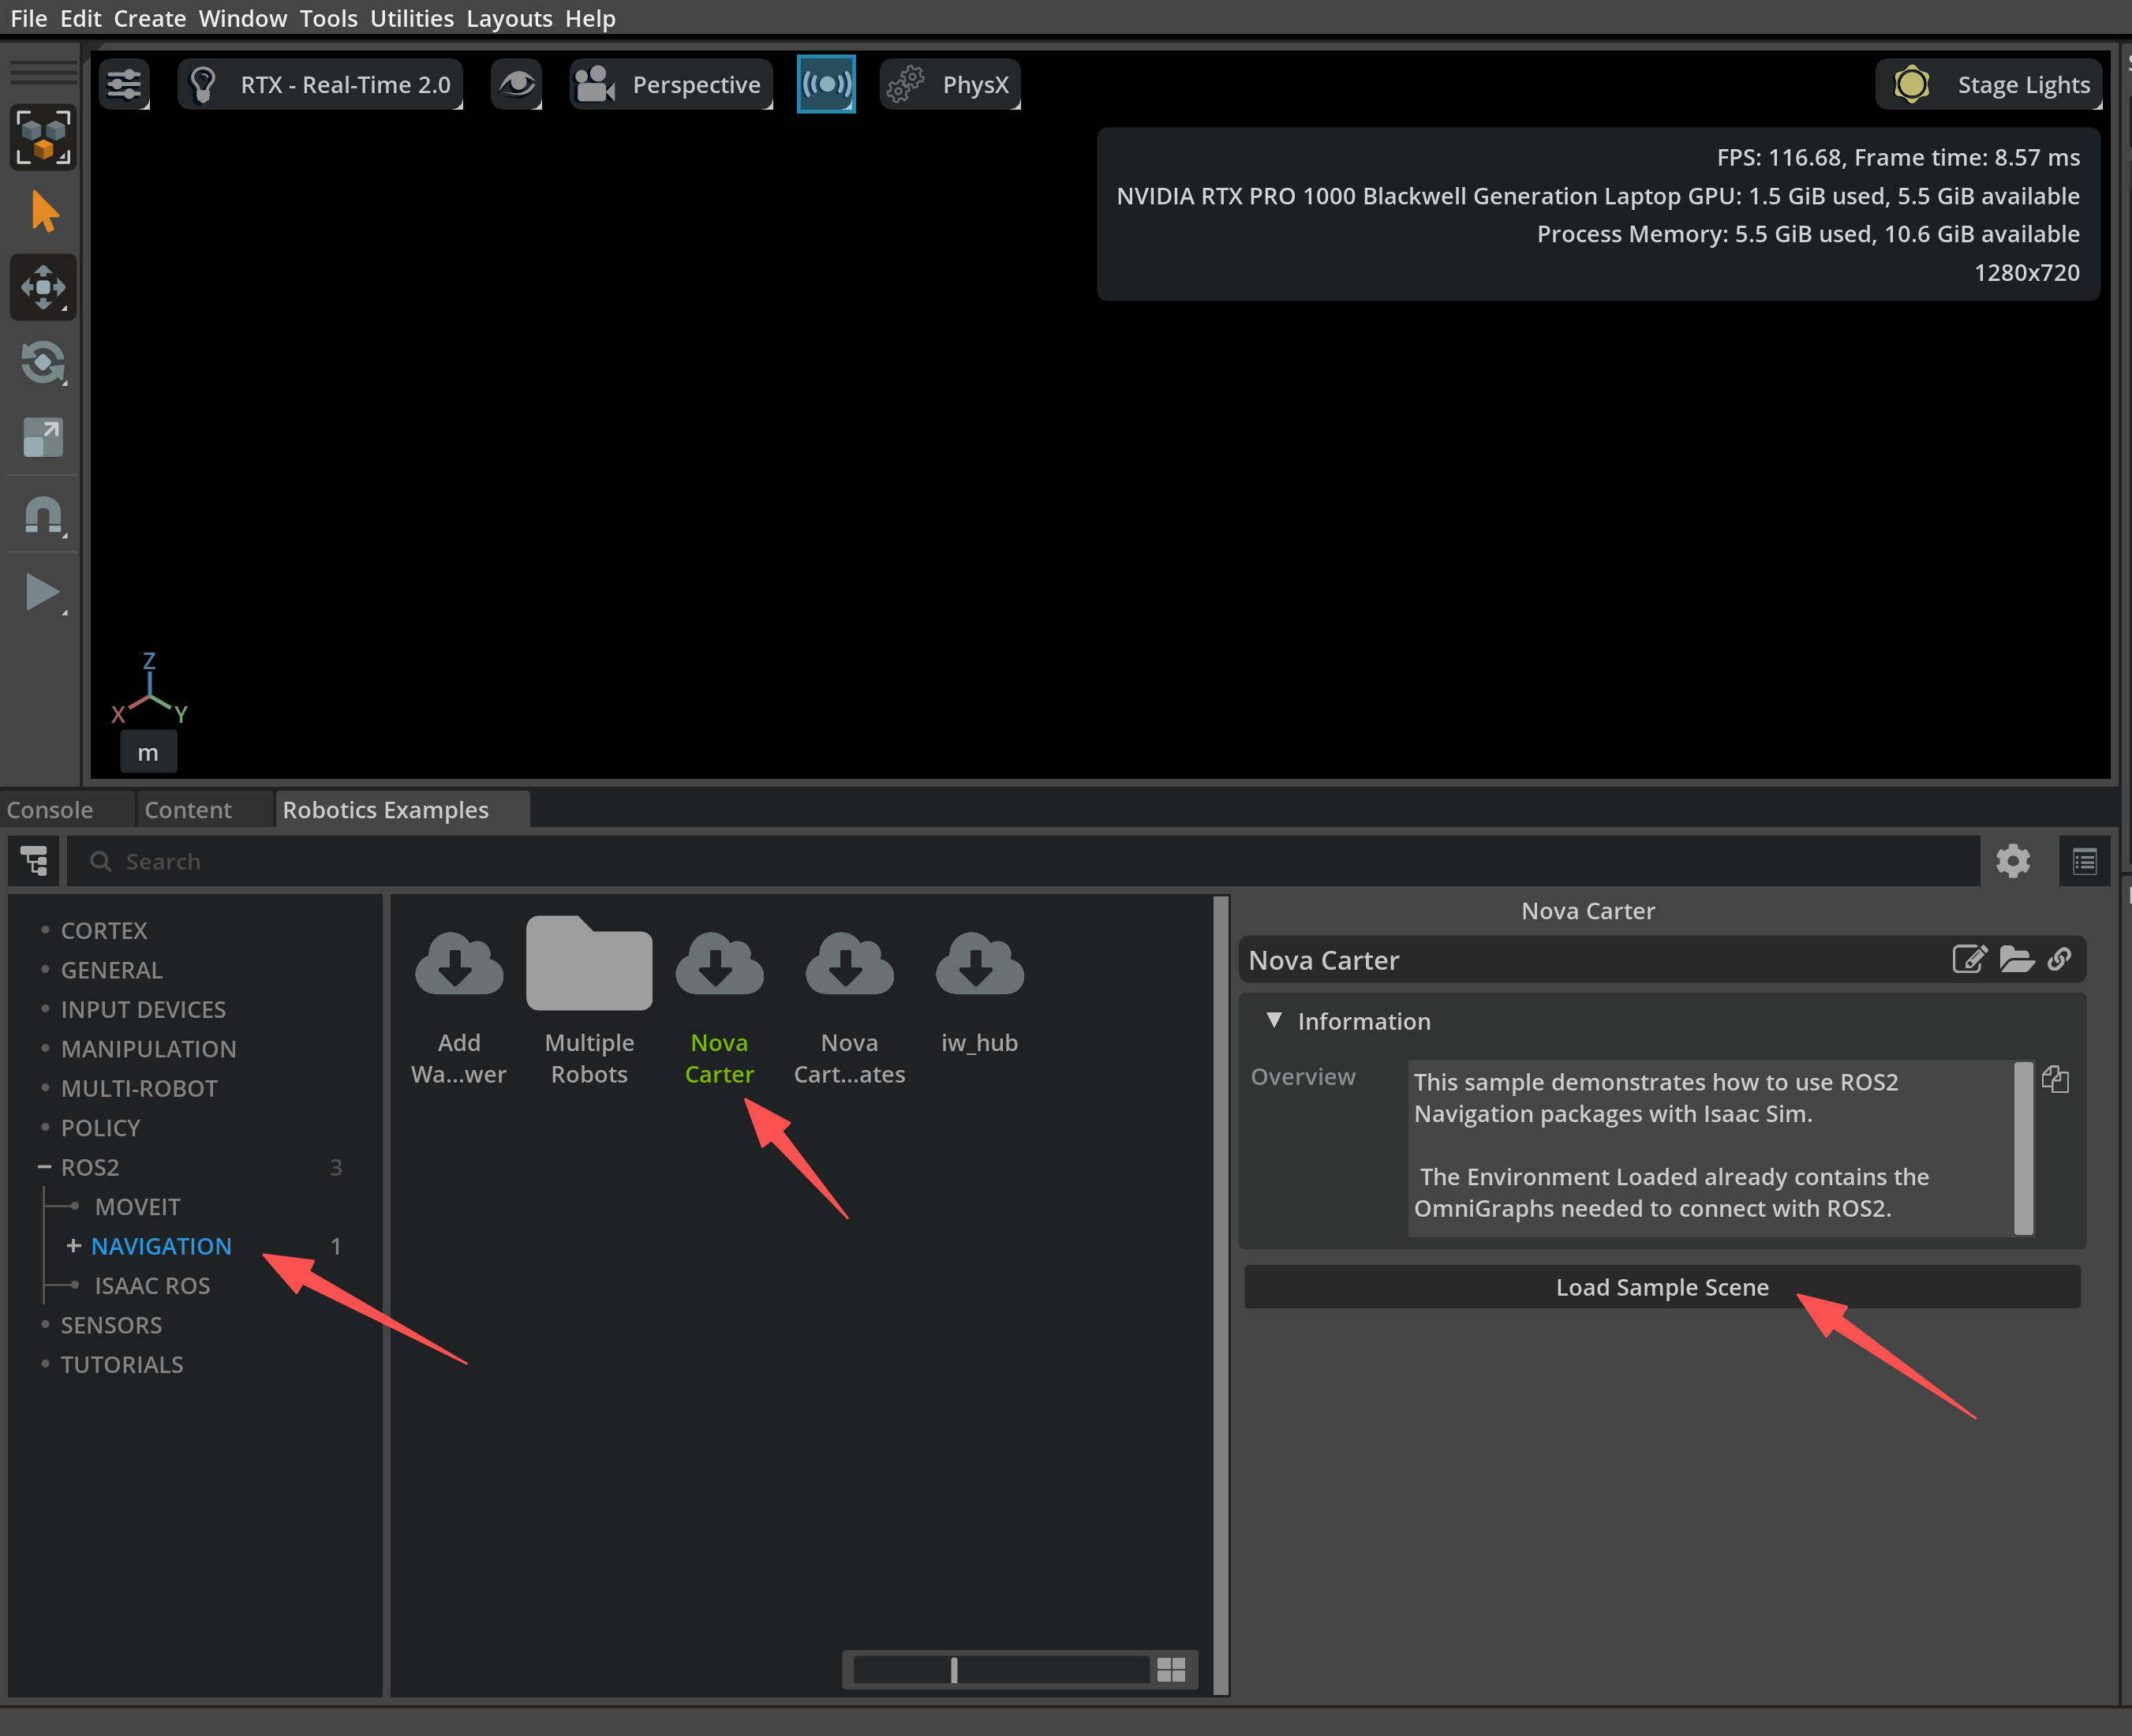This screenshot has height=1736, width=2132.
Task: Select CORTEX category
Action: click(x=104, y=931)
